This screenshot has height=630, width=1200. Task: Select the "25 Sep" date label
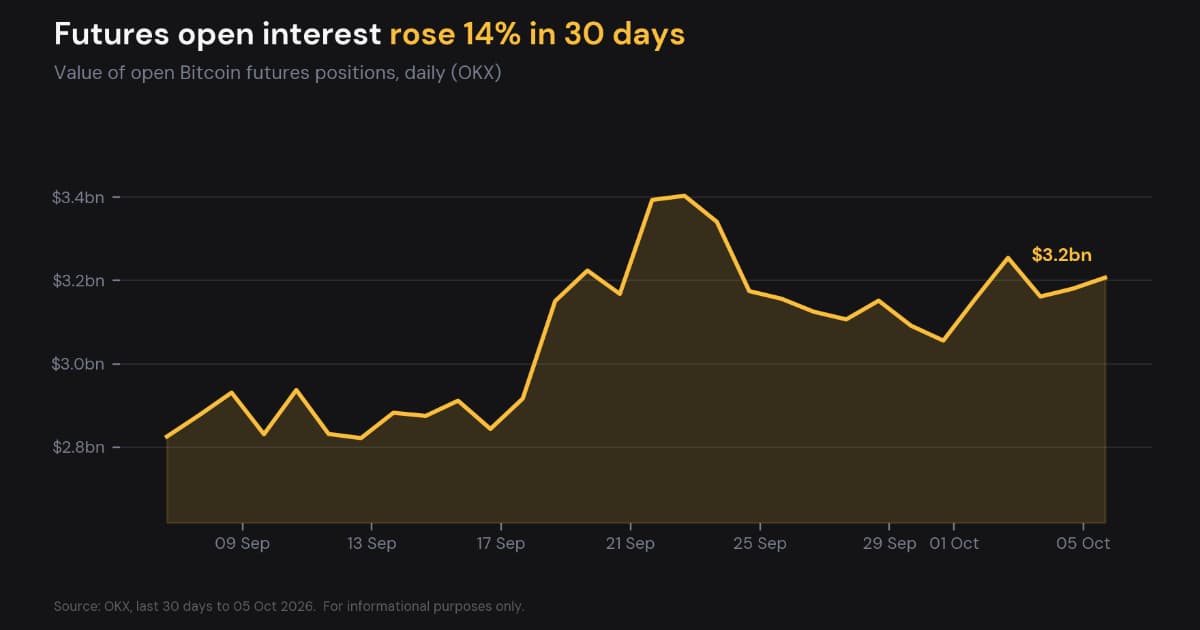pos(759,544)
